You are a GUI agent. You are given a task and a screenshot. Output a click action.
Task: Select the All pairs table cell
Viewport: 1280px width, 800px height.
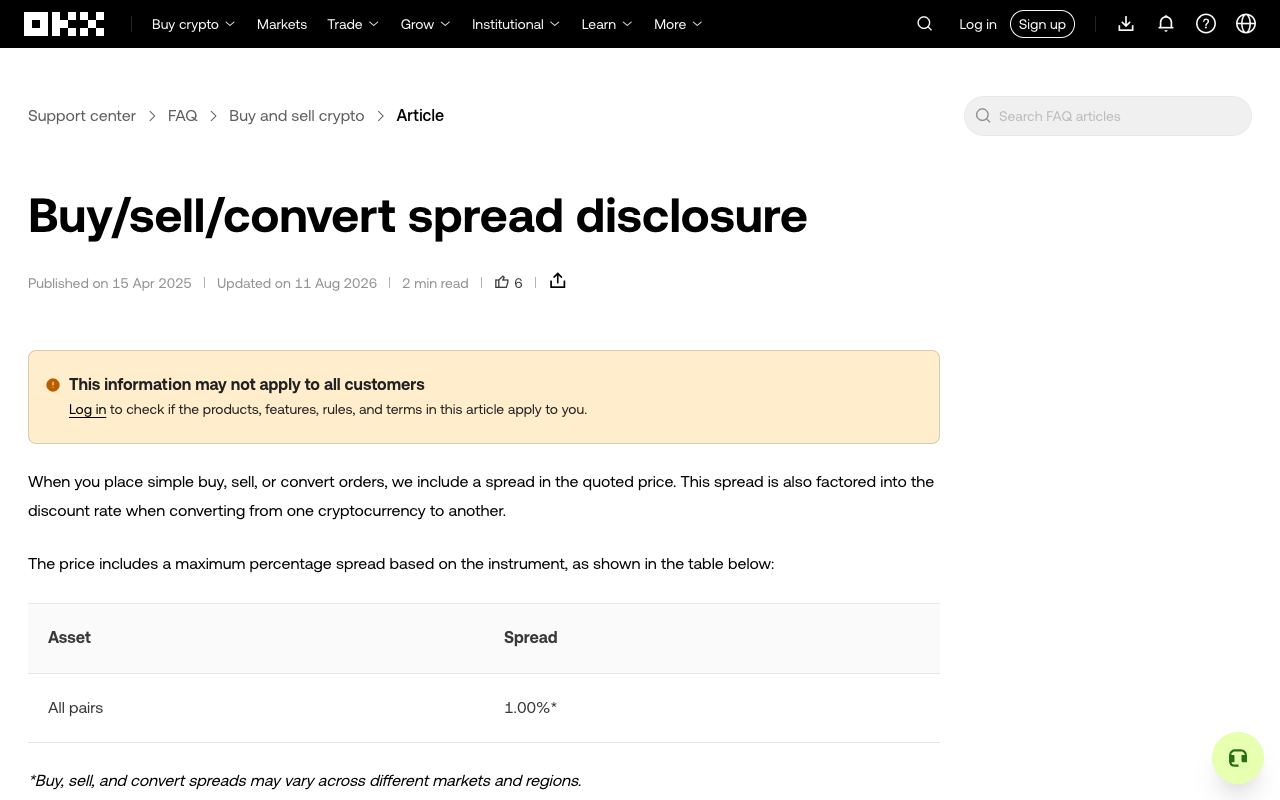click(76, 708)
